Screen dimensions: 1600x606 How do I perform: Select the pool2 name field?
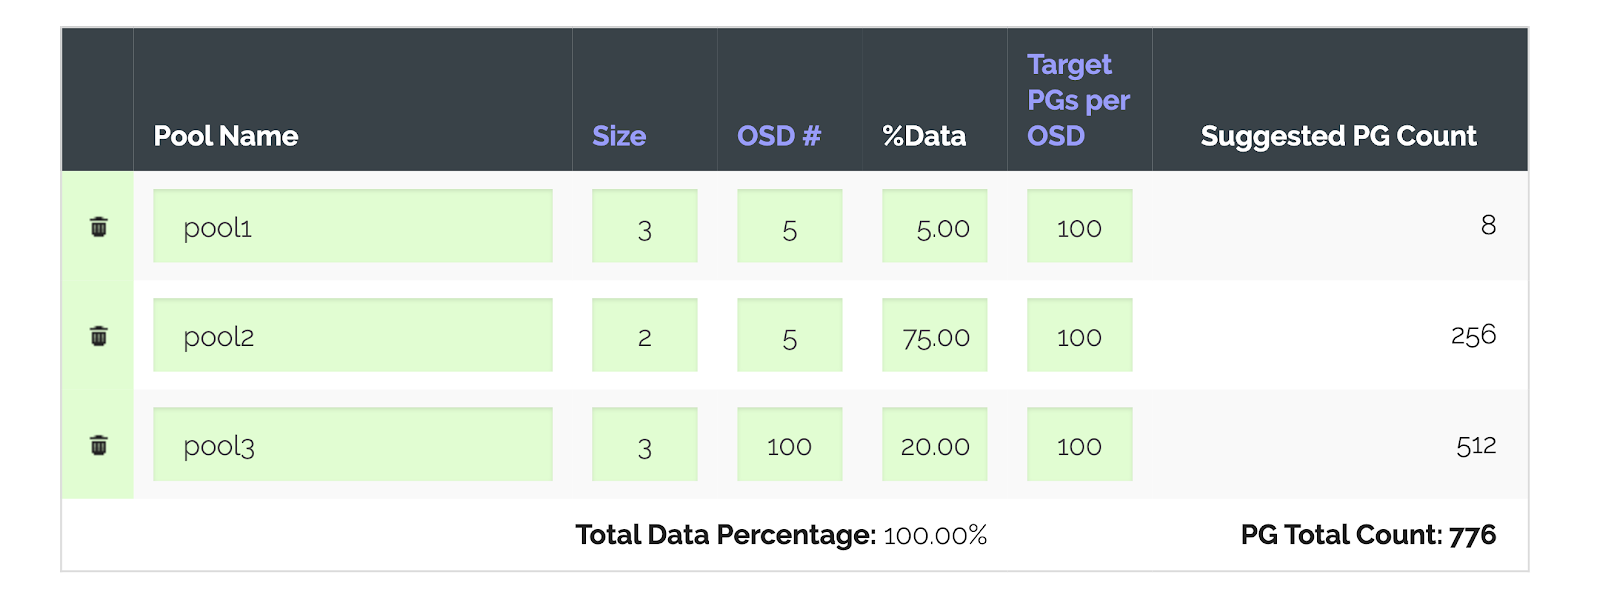(351, 336)
